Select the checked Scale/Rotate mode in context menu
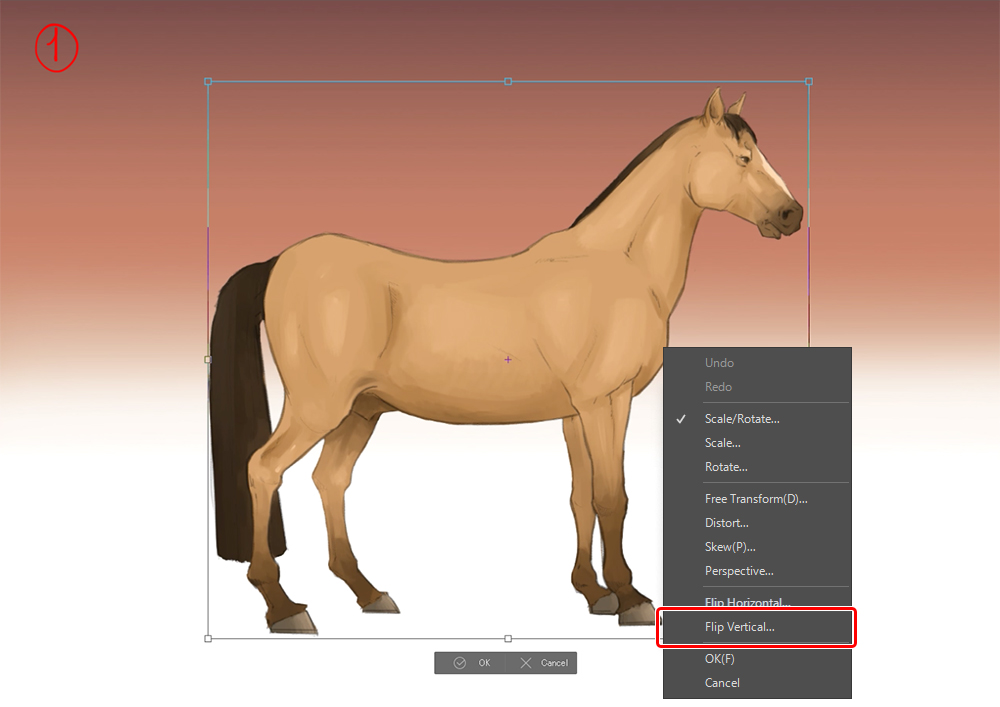This screenshot has height=707, width=1000. point(741,419)
